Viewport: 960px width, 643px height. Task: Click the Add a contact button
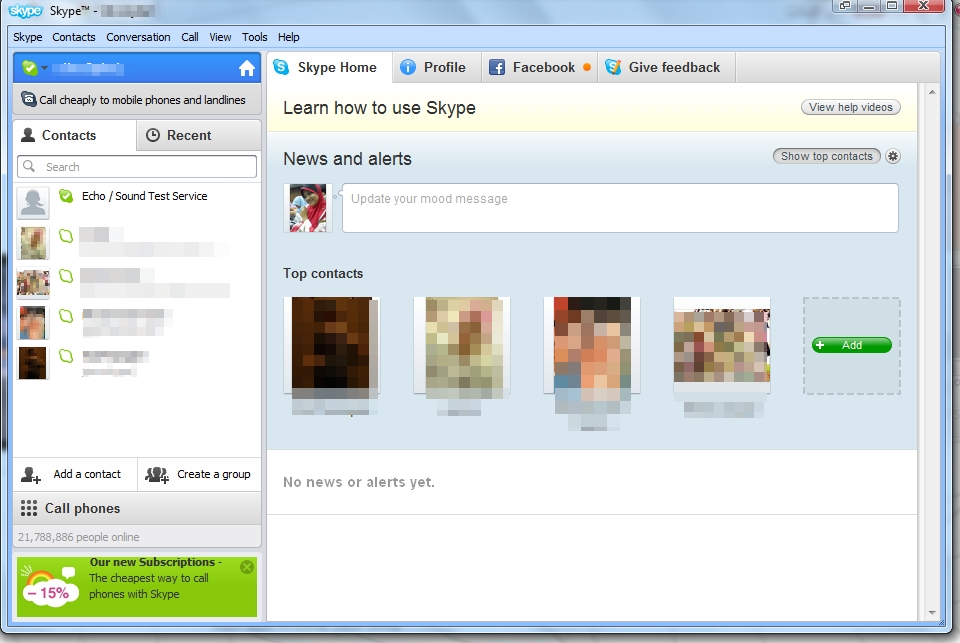[75, 475]
